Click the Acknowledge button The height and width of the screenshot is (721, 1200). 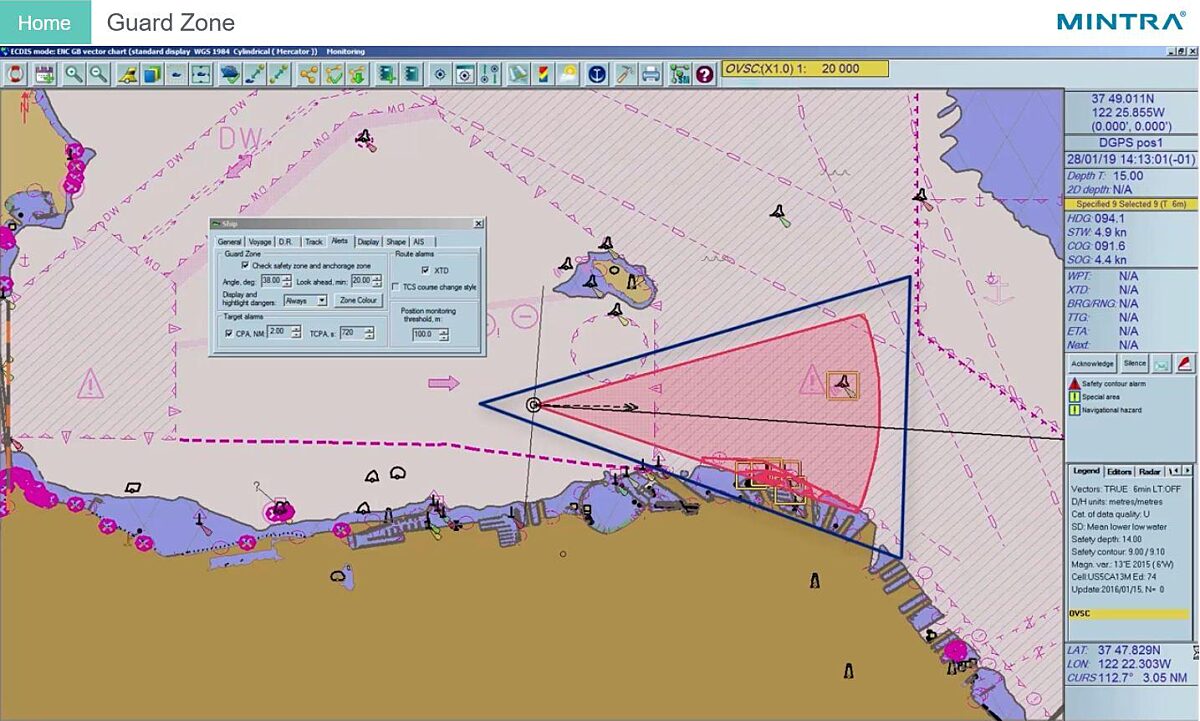1092,364
